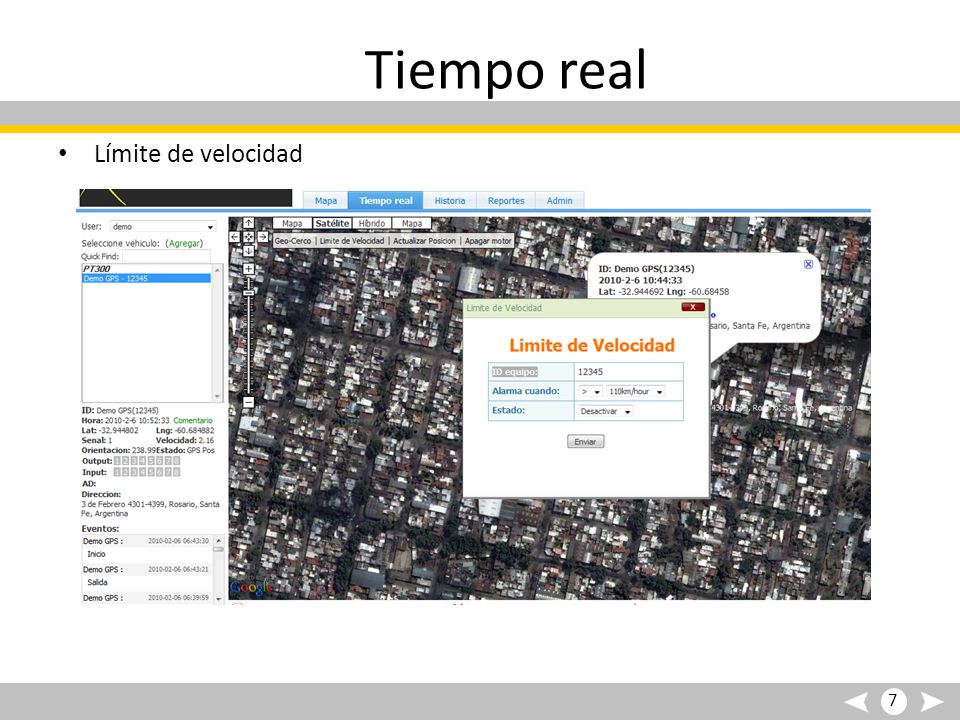Screen dimensions: 960x720
Task: Focus the Quick Find input
Action: click(x=166, y=256)
